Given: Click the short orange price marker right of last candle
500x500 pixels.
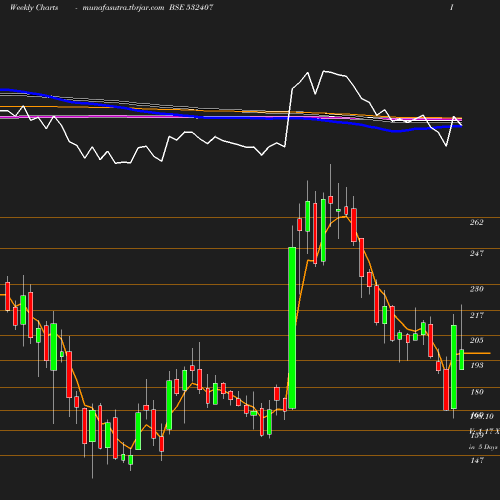Looking at the screenshot, I should [478, 353].
